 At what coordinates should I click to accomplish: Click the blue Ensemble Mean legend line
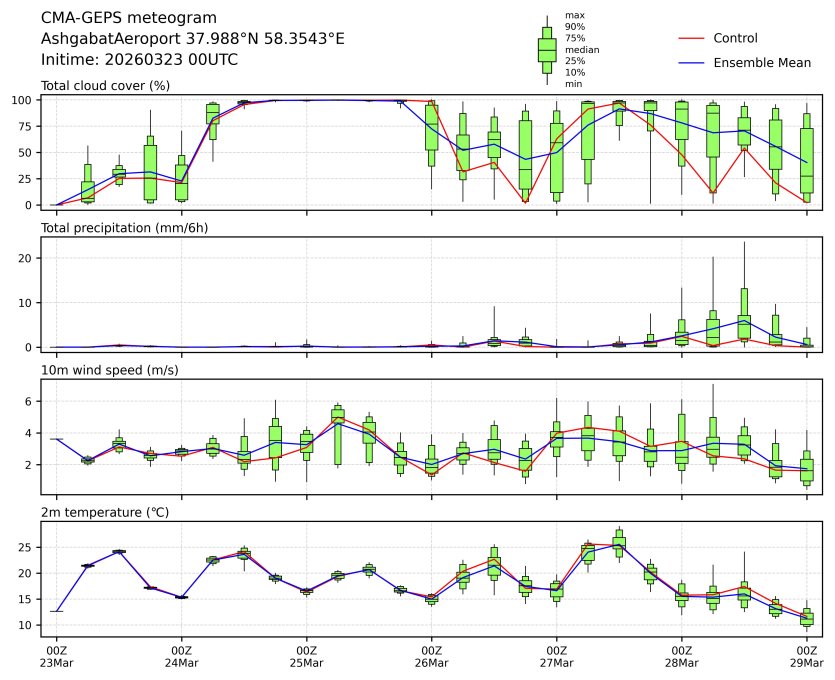click(x=693, y=63)
